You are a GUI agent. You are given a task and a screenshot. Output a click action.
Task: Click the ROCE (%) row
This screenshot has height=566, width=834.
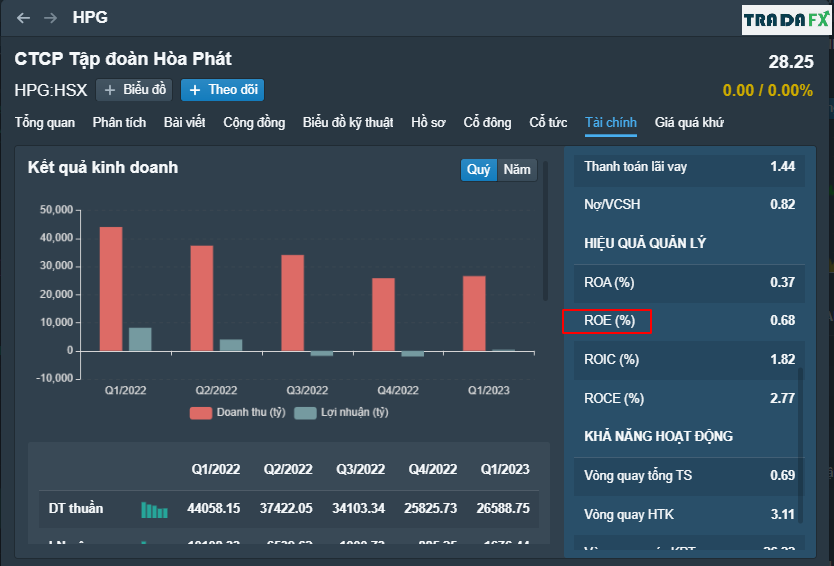pos(689,398)
